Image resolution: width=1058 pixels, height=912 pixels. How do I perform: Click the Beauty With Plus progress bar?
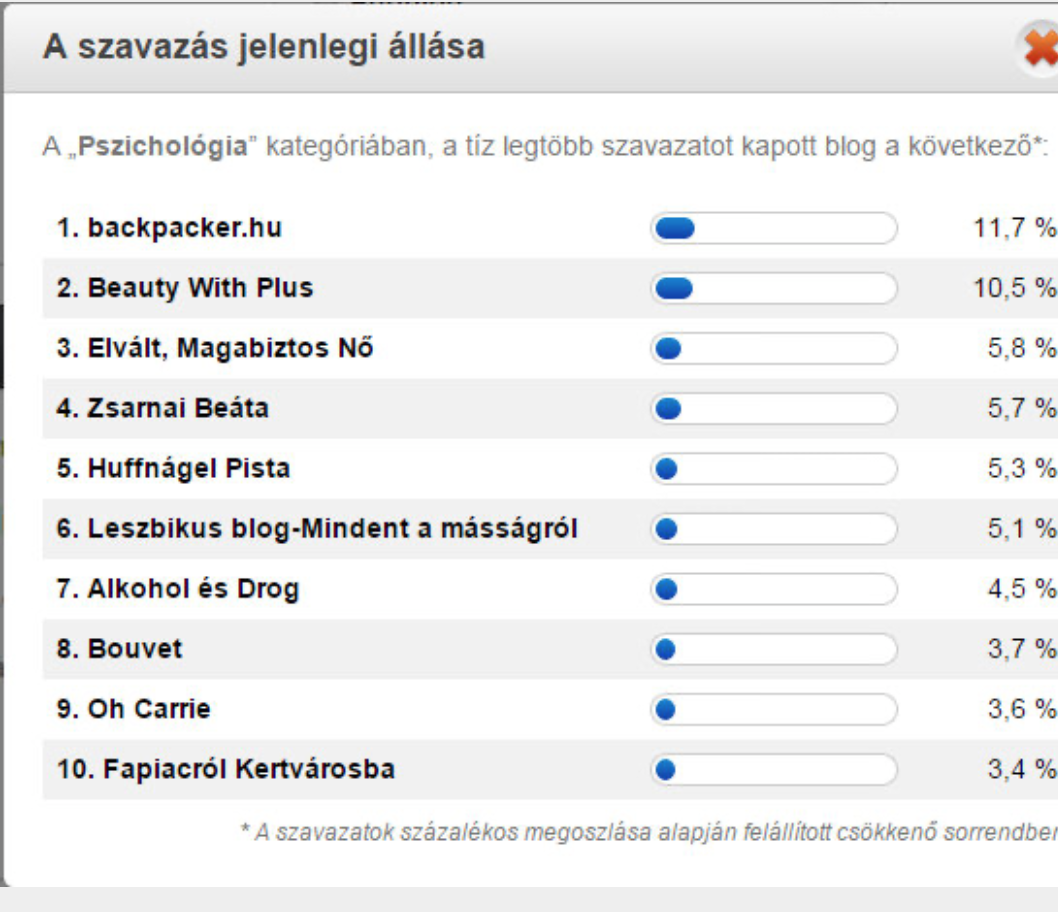click(x=773, y=289)
